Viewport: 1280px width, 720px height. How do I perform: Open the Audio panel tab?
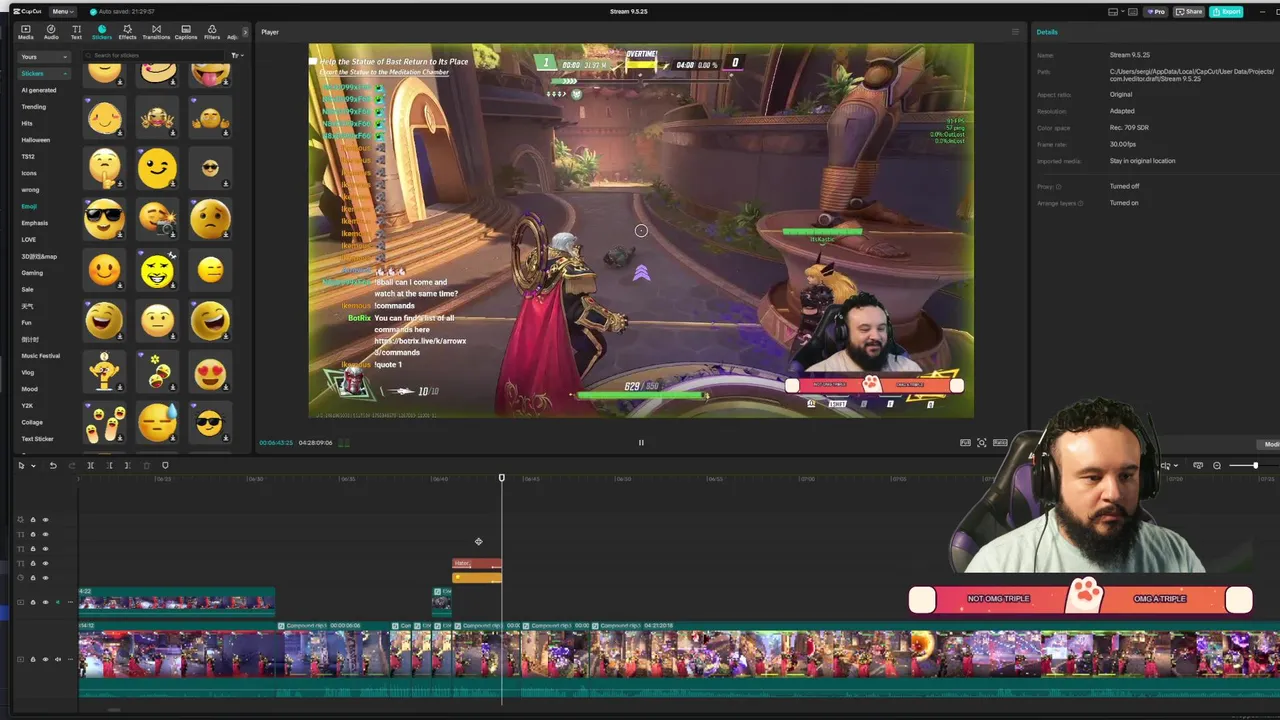point(51,31)
